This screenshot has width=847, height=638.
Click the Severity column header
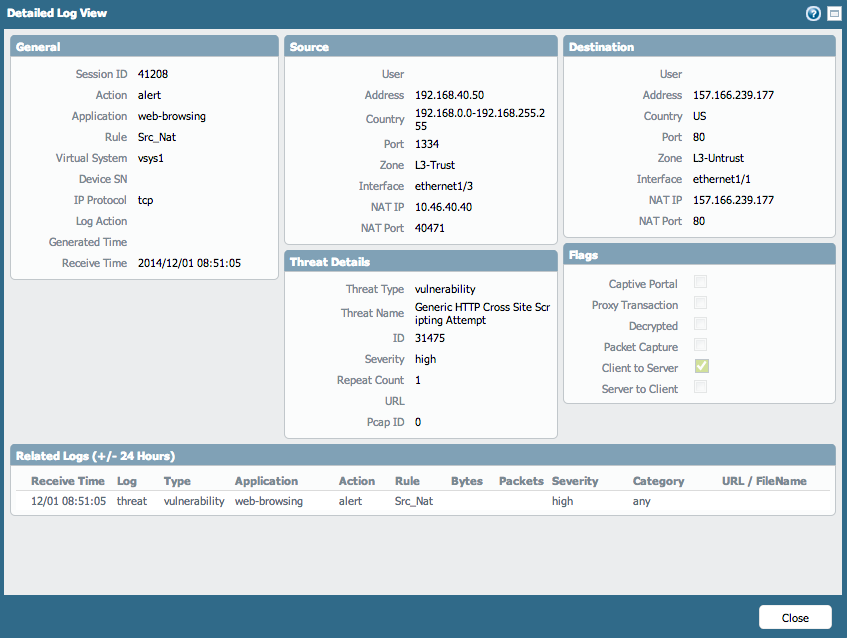pyautogui.click(x=575, y=481)
